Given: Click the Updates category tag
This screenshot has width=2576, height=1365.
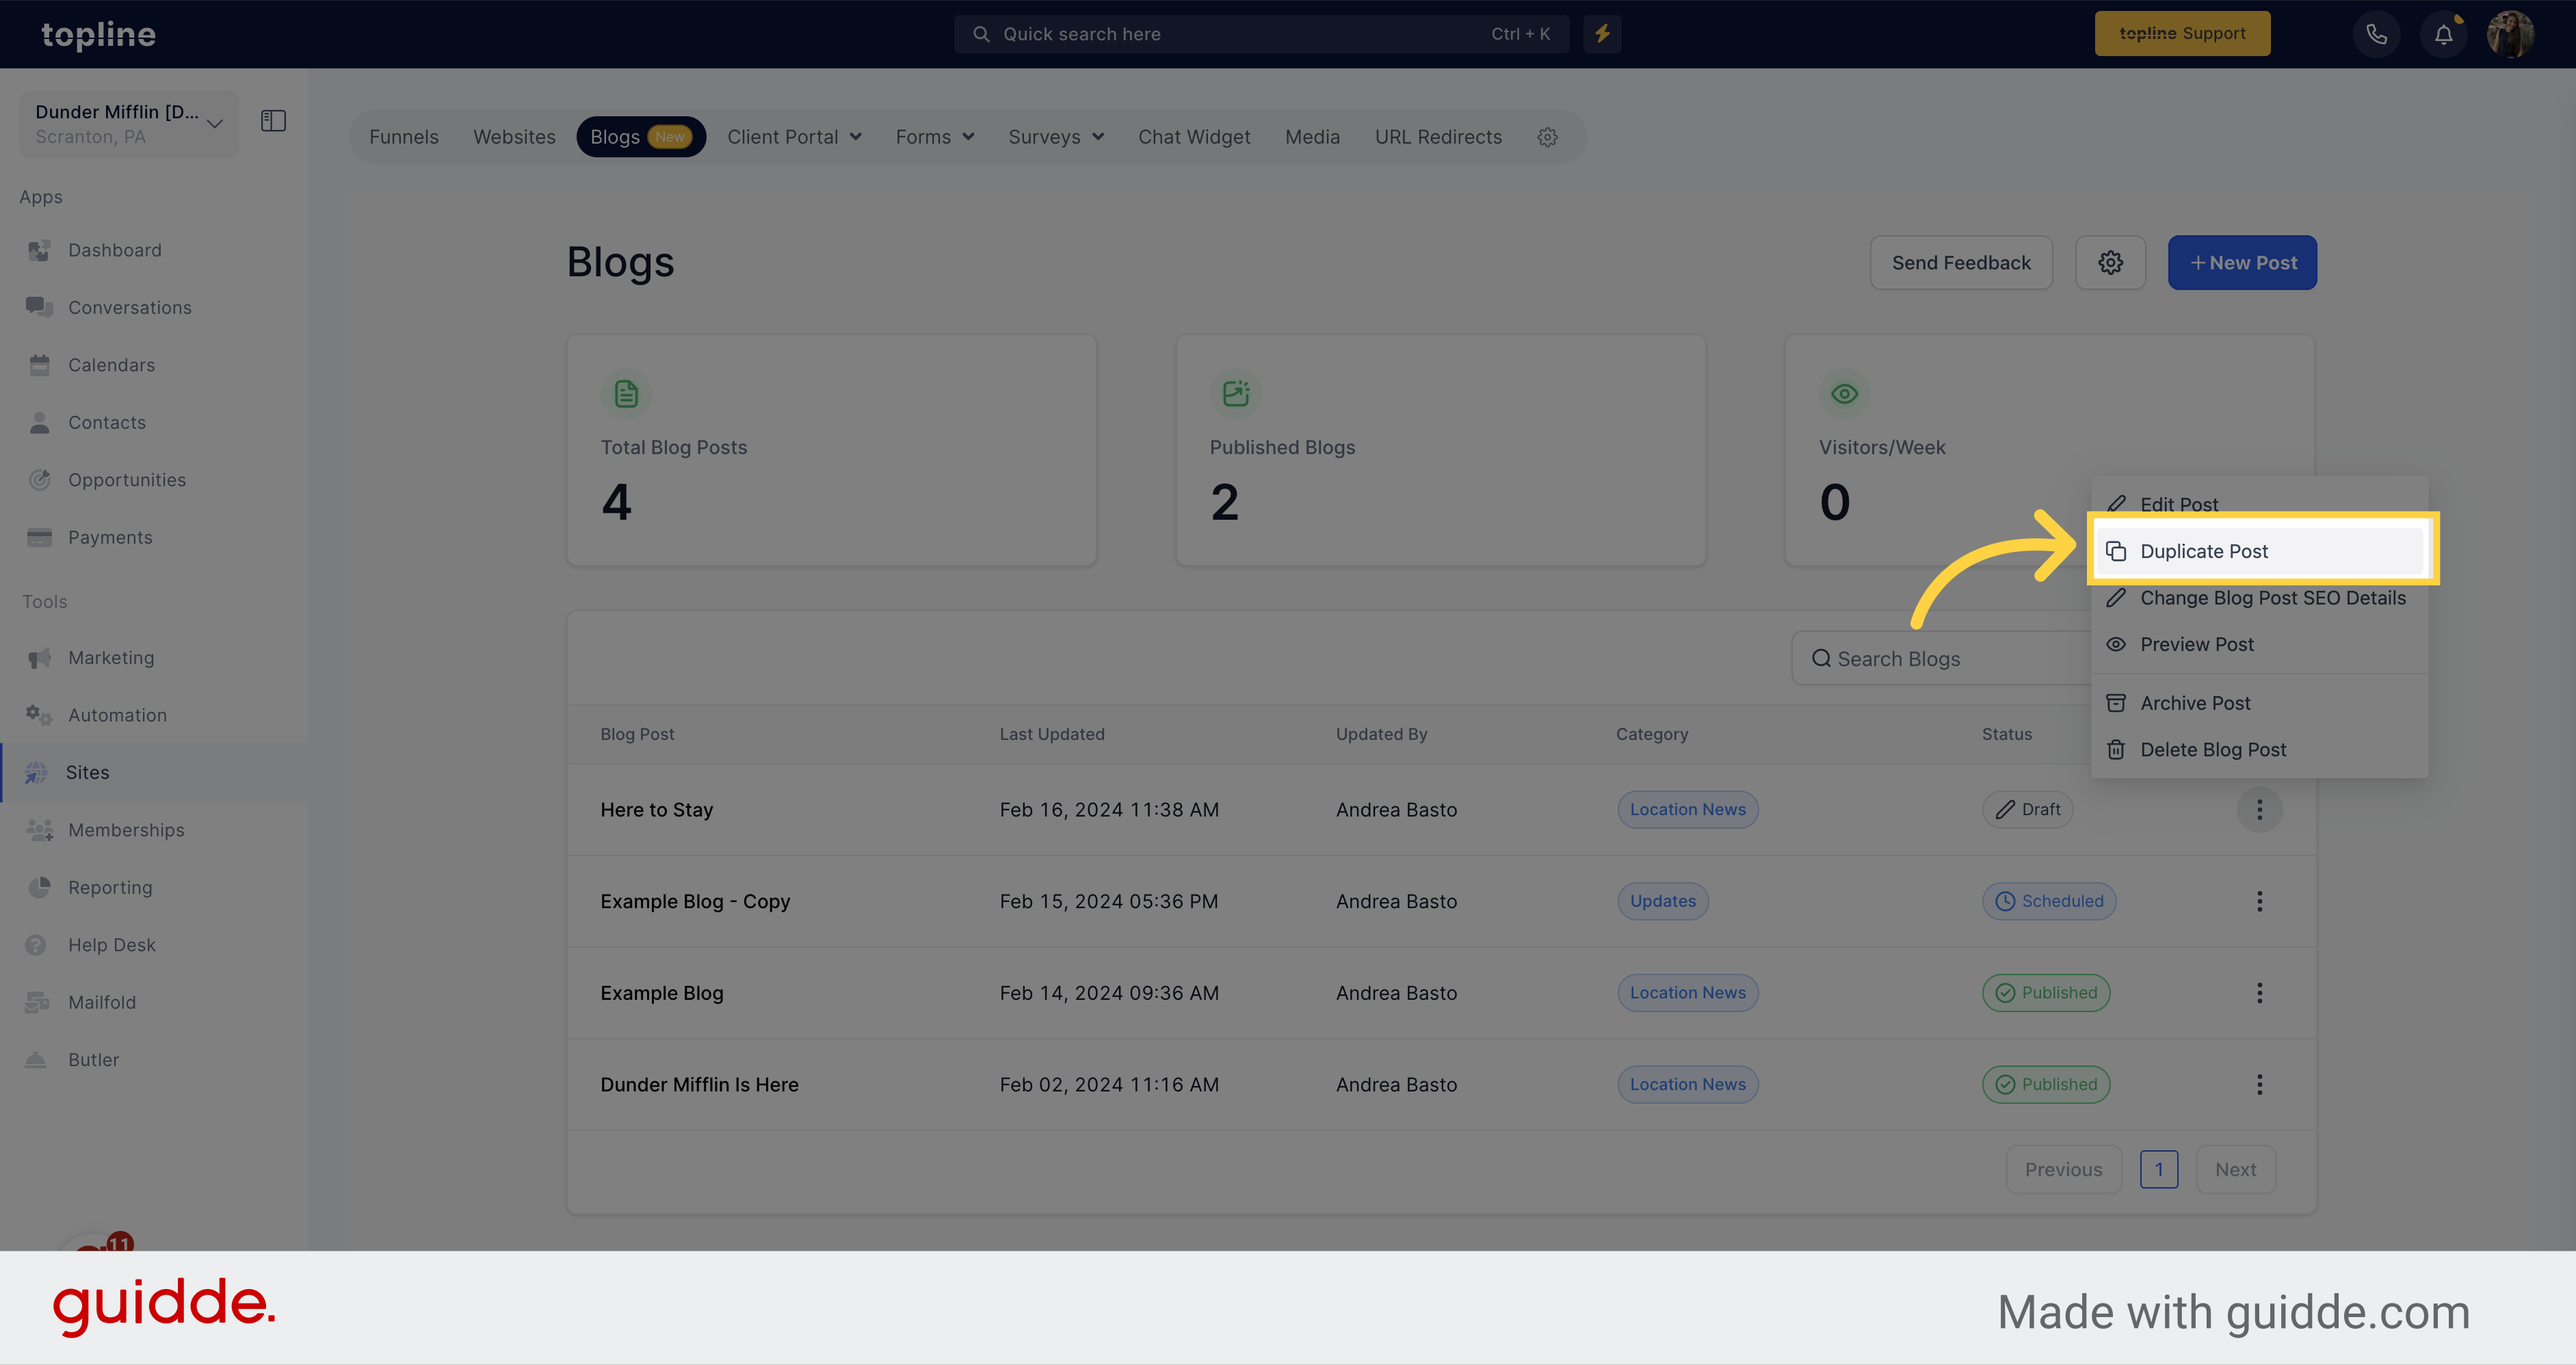Looking at the screenshot, I should [1662, 901].
